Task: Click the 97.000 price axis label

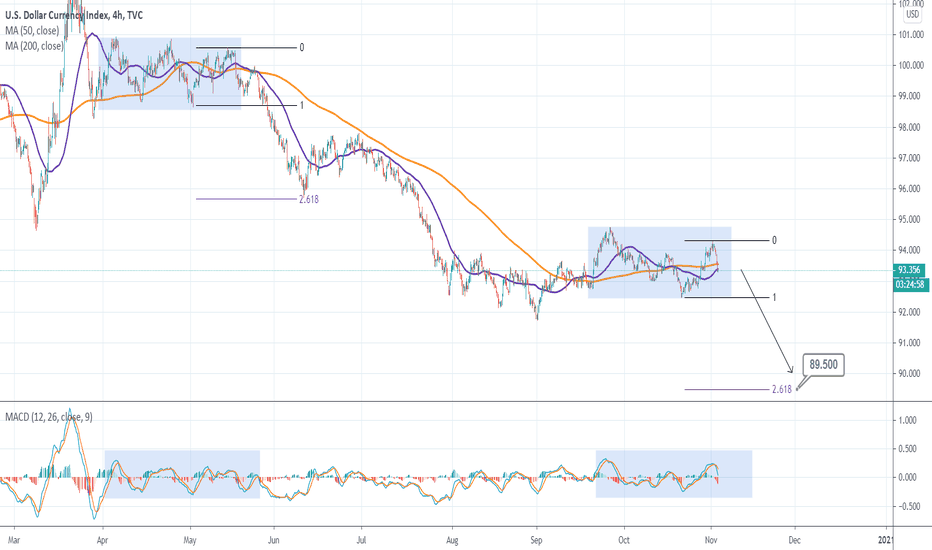Action: 911,158
